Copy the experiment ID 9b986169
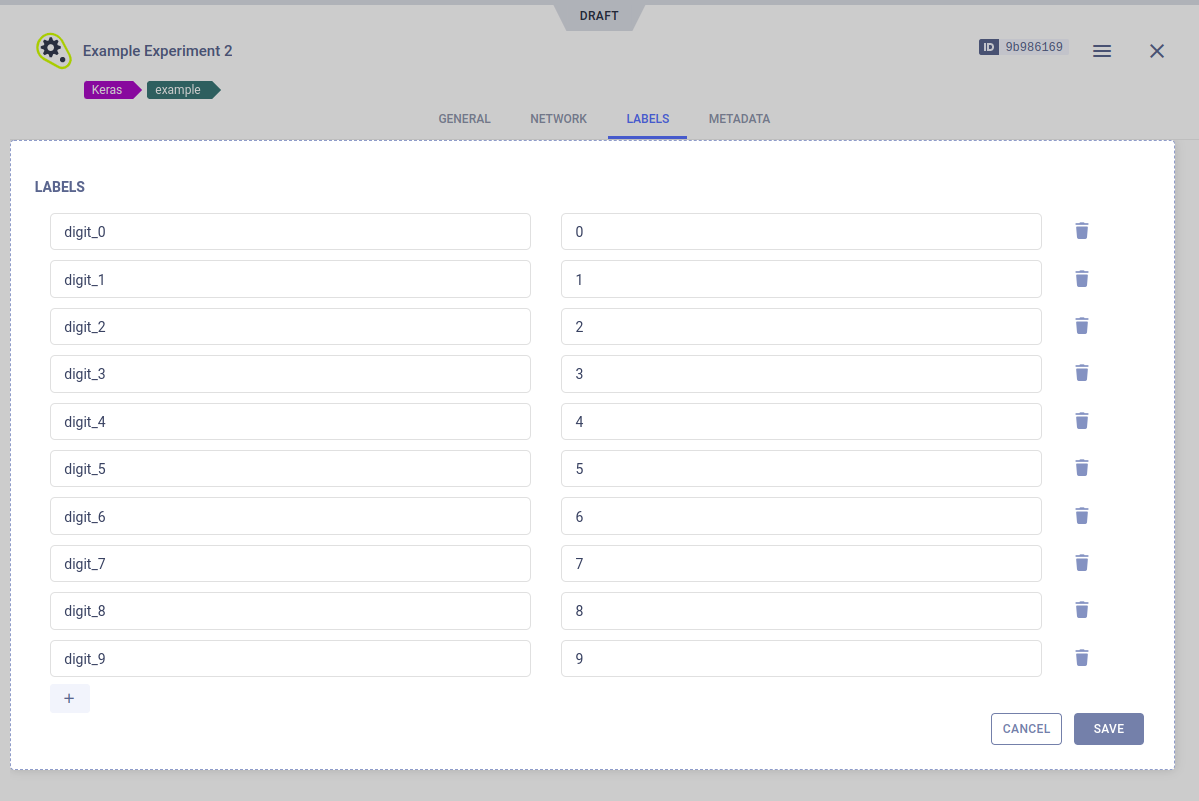Image resolution: width=1199 pixels, height=801 pixels. pyautogui.click(x=1033, y=47)
